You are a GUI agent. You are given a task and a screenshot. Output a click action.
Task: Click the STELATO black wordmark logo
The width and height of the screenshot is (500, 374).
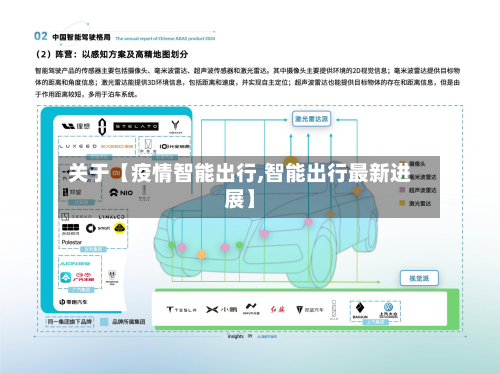136,126
